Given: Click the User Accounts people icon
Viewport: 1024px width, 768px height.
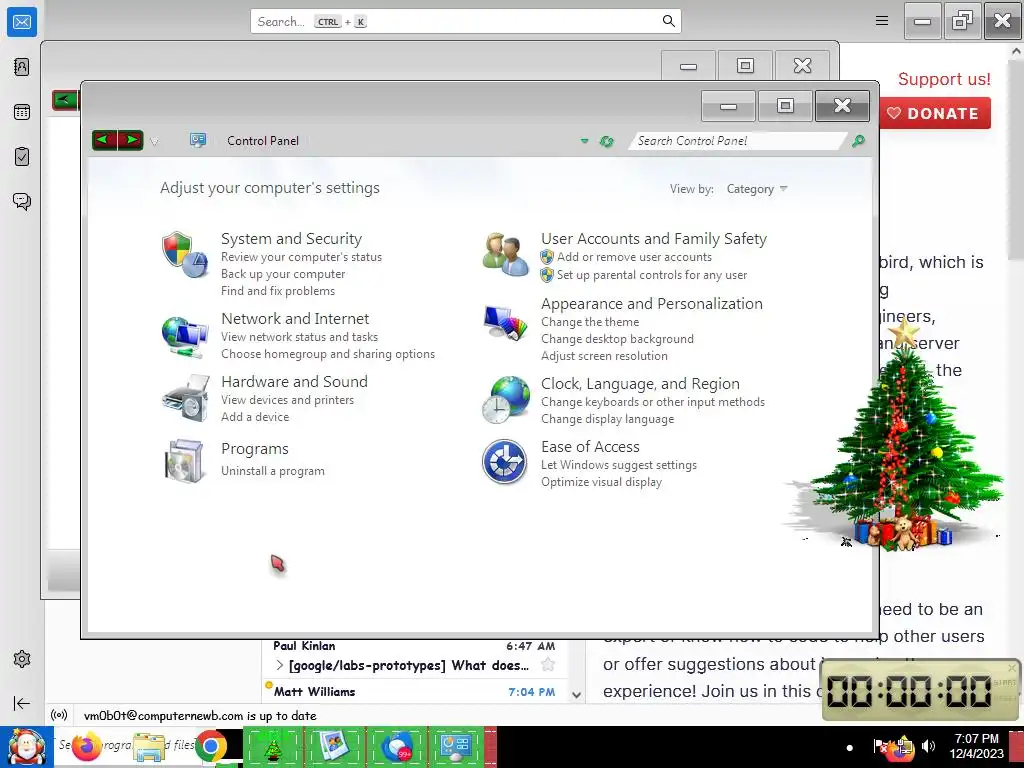Looking at the screenshot, I should [505, 255].
